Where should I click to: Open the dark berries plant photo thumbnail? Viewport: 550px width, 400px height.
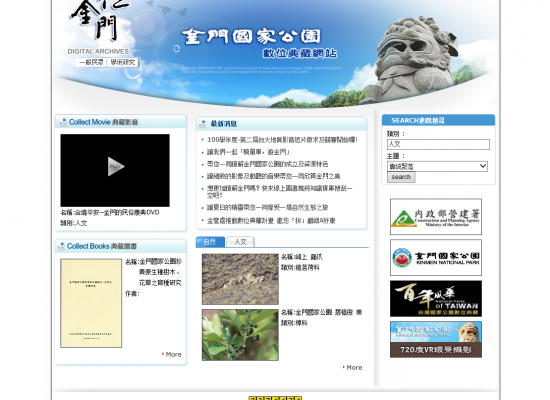click(x=240, y=335)
